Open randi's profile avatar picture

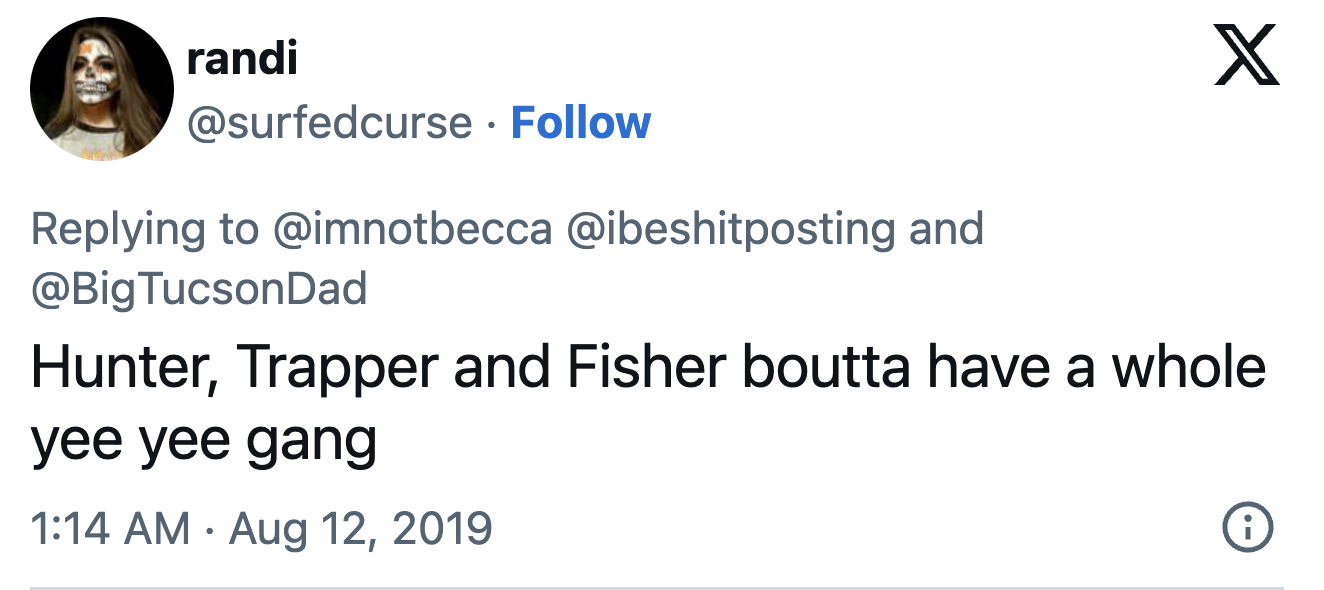[102, 89]
